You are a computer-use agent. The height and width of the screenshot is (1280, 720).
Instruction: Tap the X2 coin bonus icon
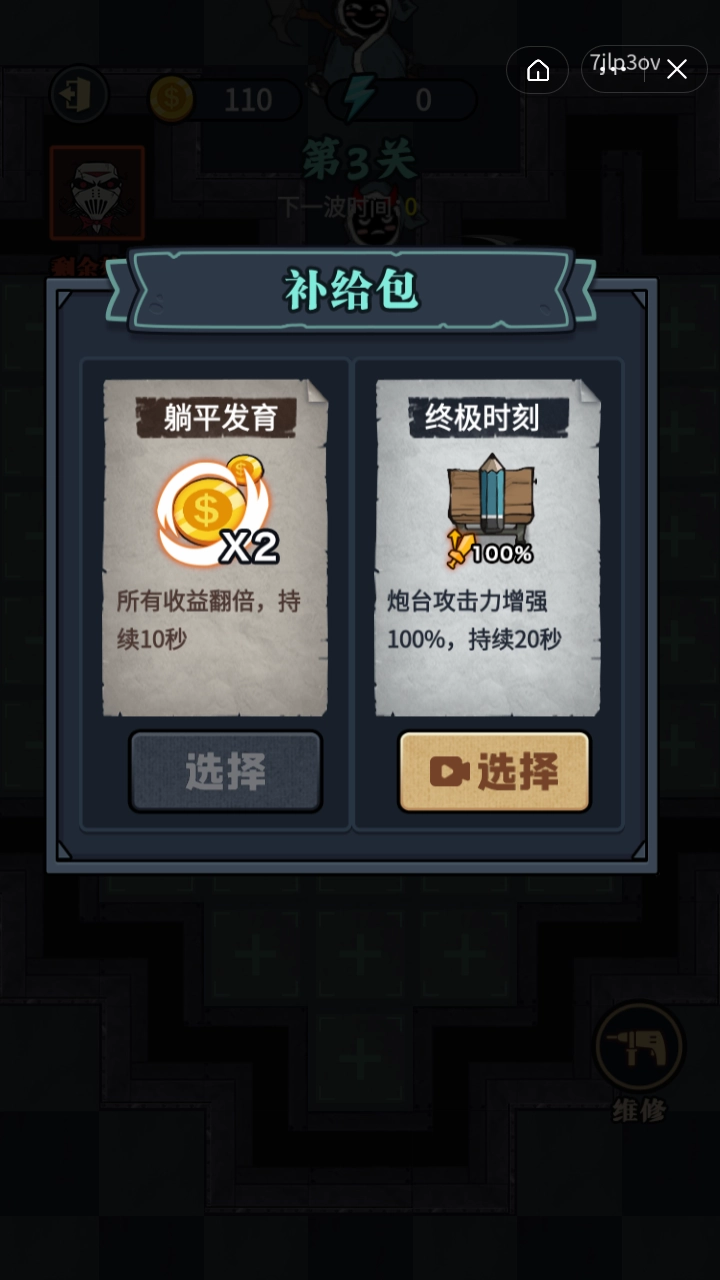point(217,511)
